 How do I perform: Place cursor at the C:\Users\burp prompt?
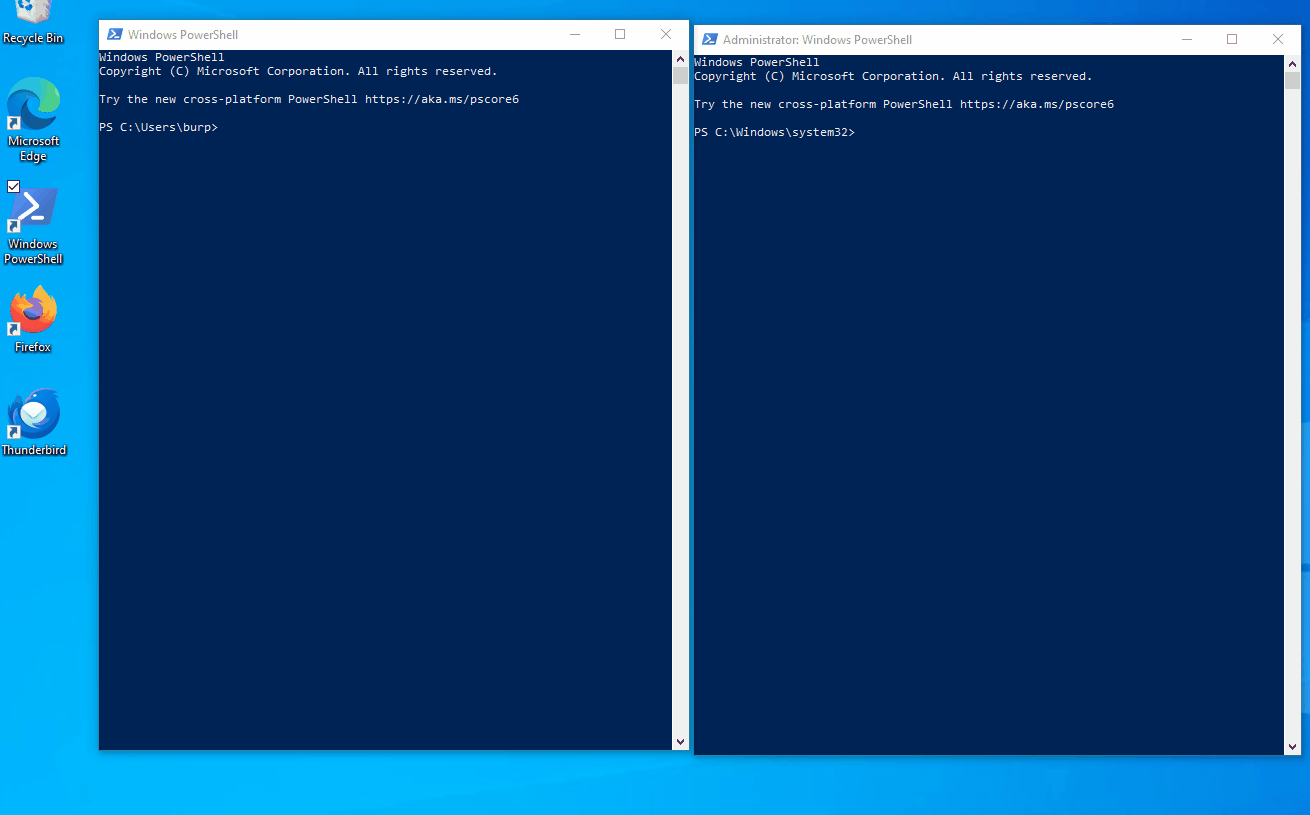(221, 127)
